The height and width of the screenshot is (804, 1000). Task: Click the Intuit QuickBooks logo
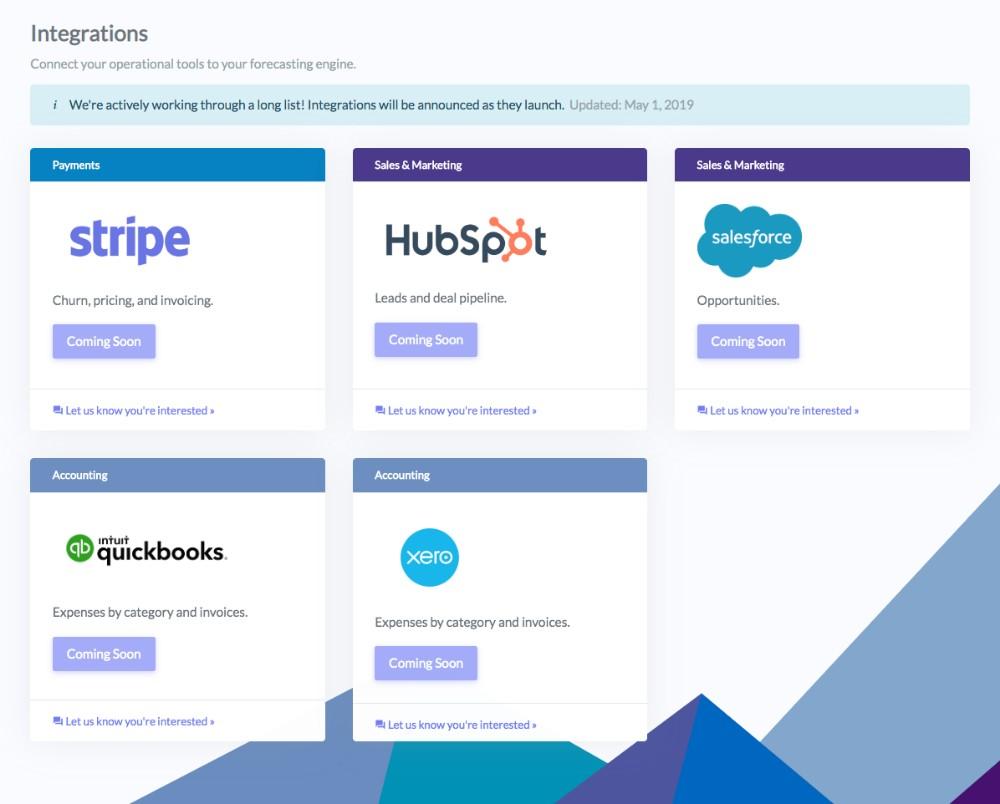pos(146,550)
